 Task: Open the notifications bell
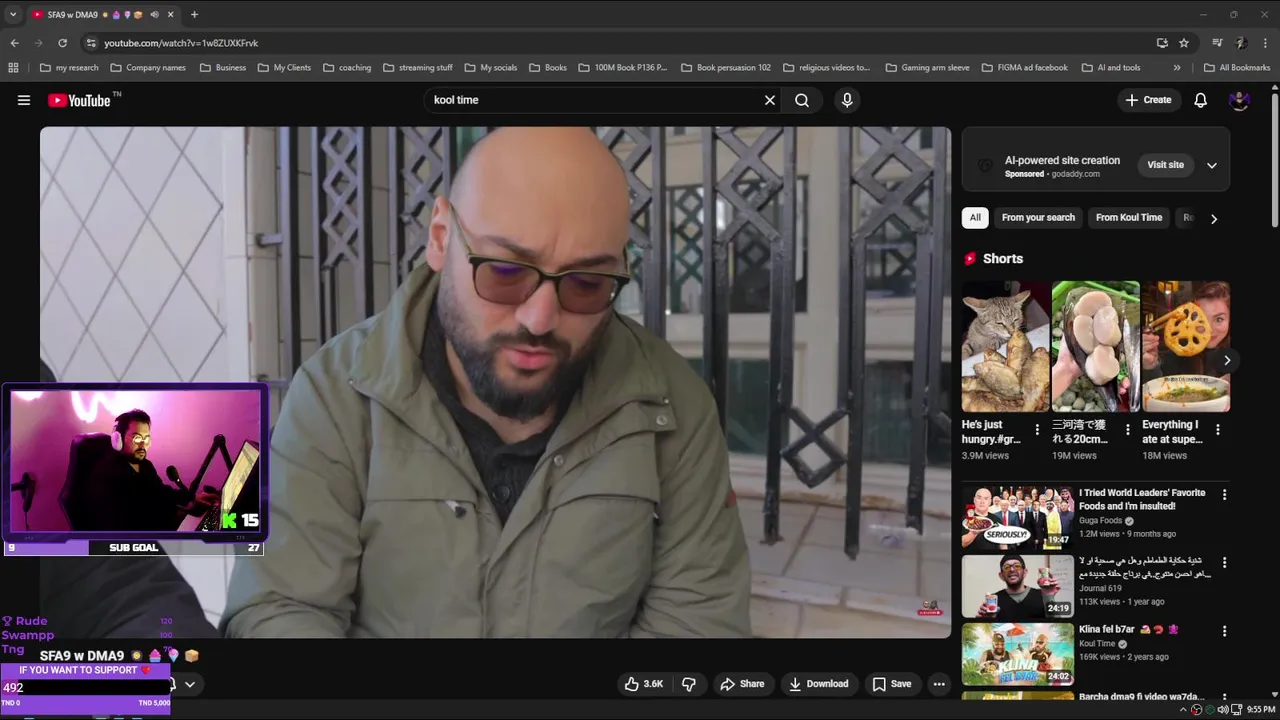pos(1201,100)
